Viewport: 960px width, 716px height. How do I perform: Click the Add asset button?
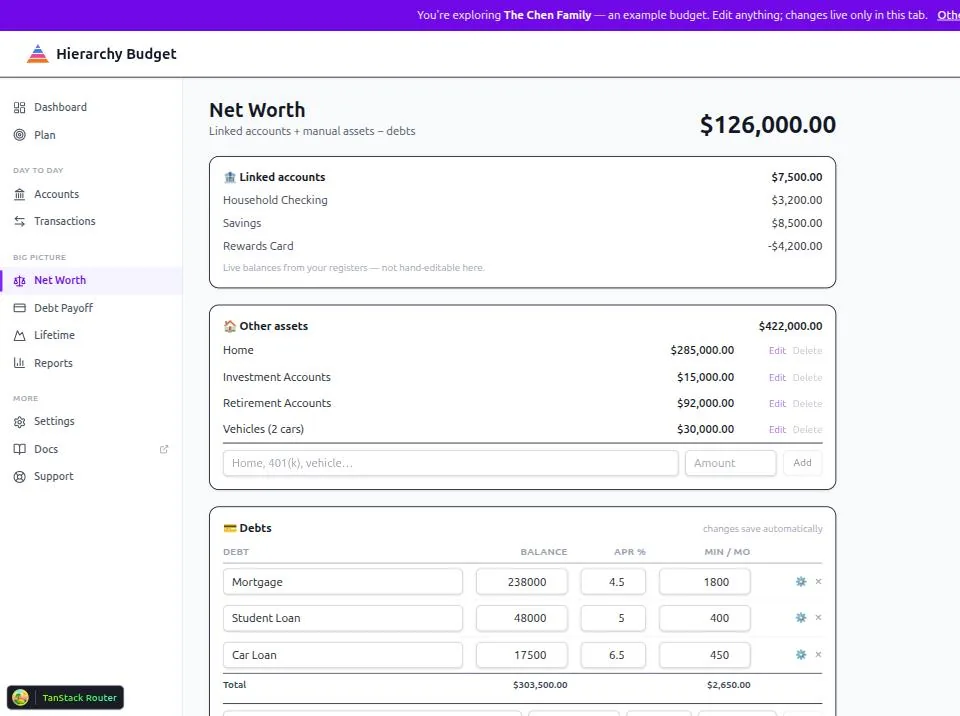[802, 463]
